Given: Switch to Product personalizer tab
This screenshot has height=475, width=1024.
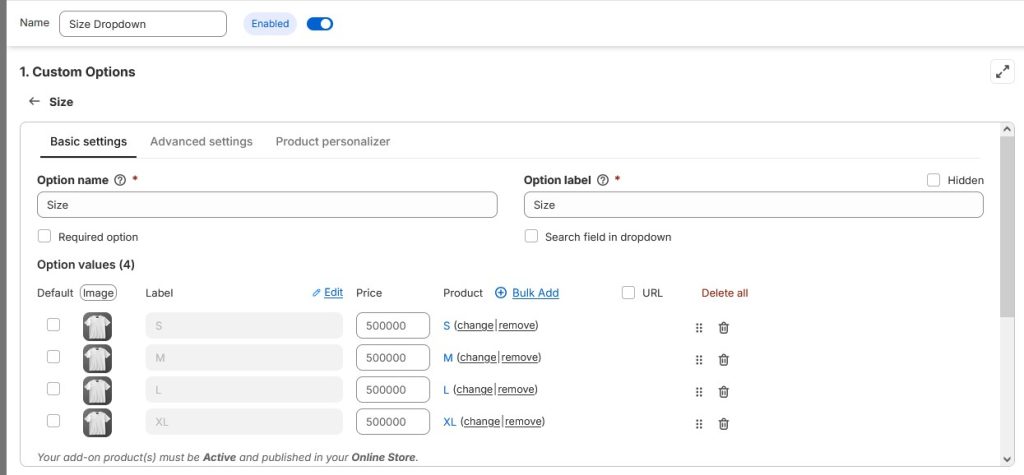Looking at the screenshot, I should click(332, 141).
